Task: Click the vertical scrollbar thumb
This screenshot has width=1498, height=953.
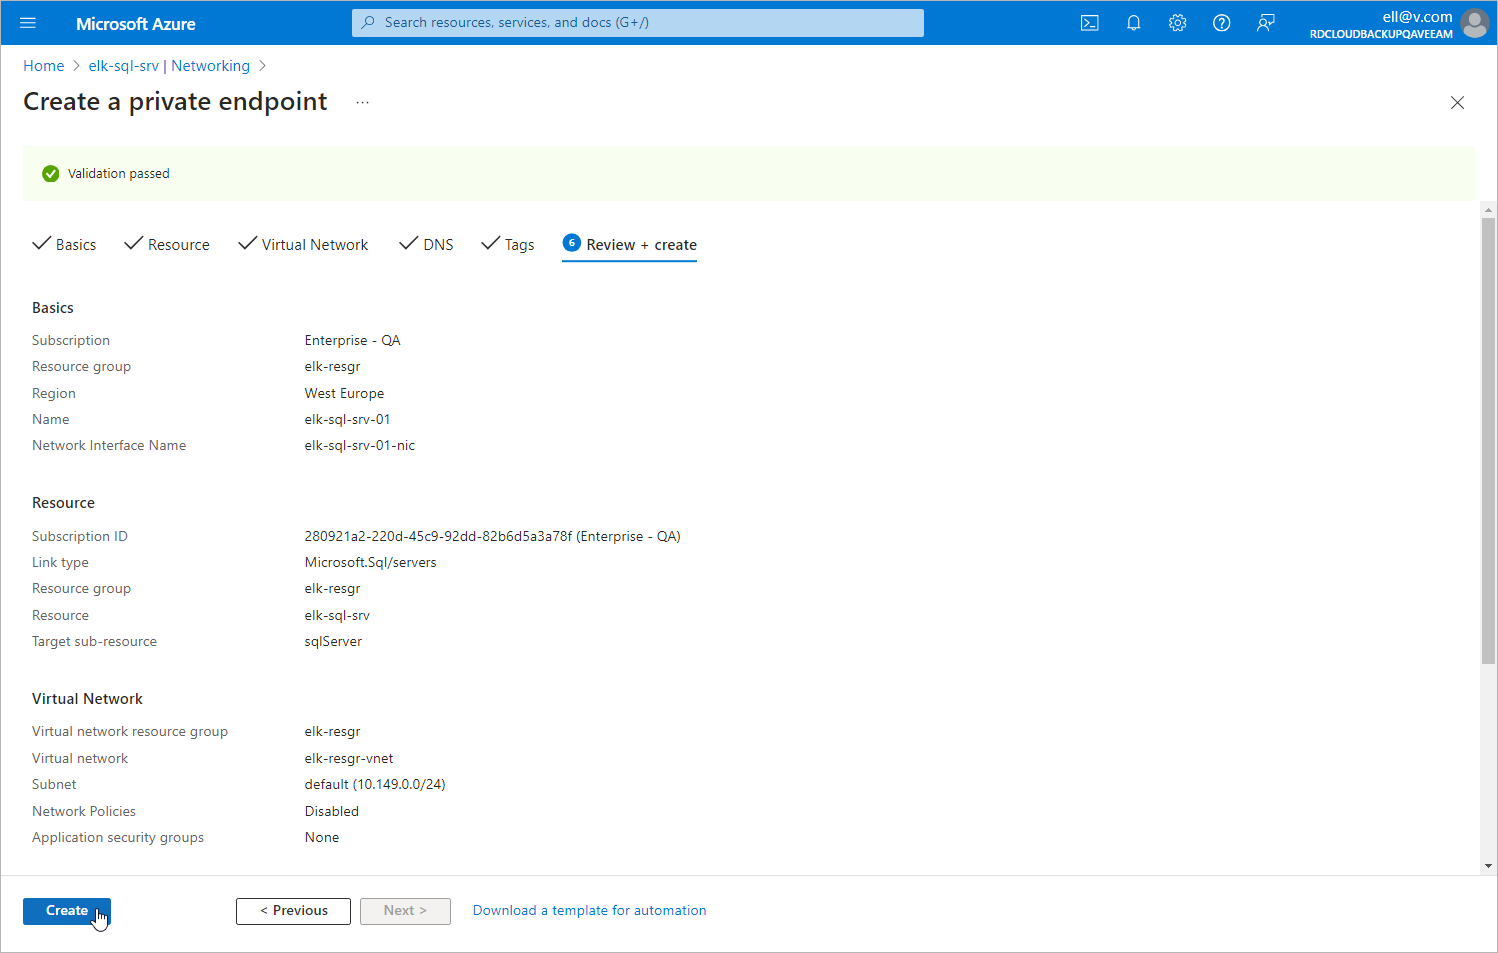Action: point(1489,440)
